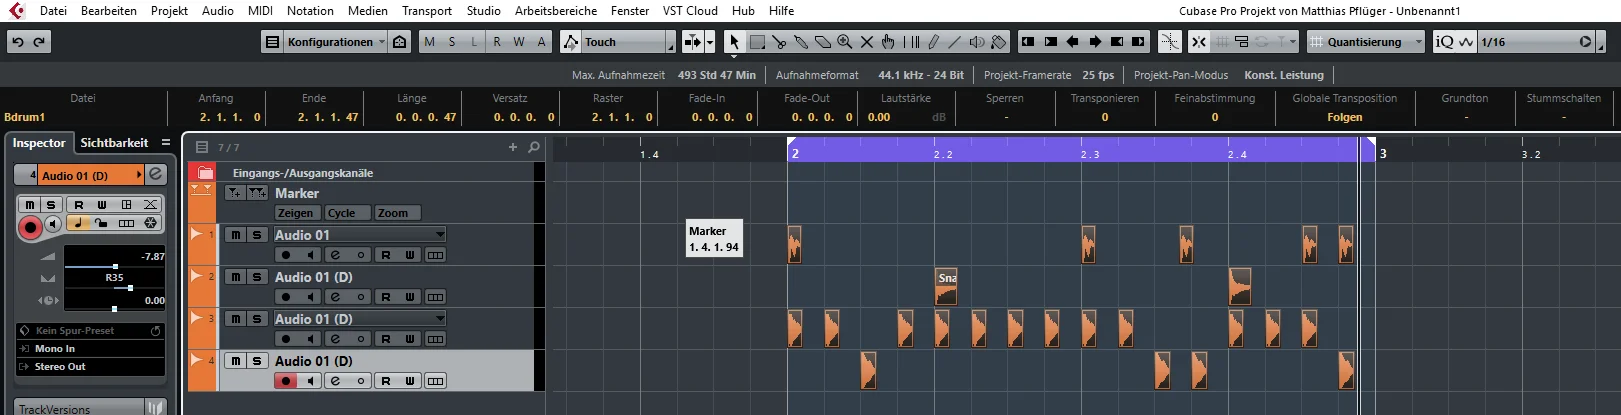Select the Object Selection arrow tool
Screen dimensions: 1621x415
(x=734, y=42)
